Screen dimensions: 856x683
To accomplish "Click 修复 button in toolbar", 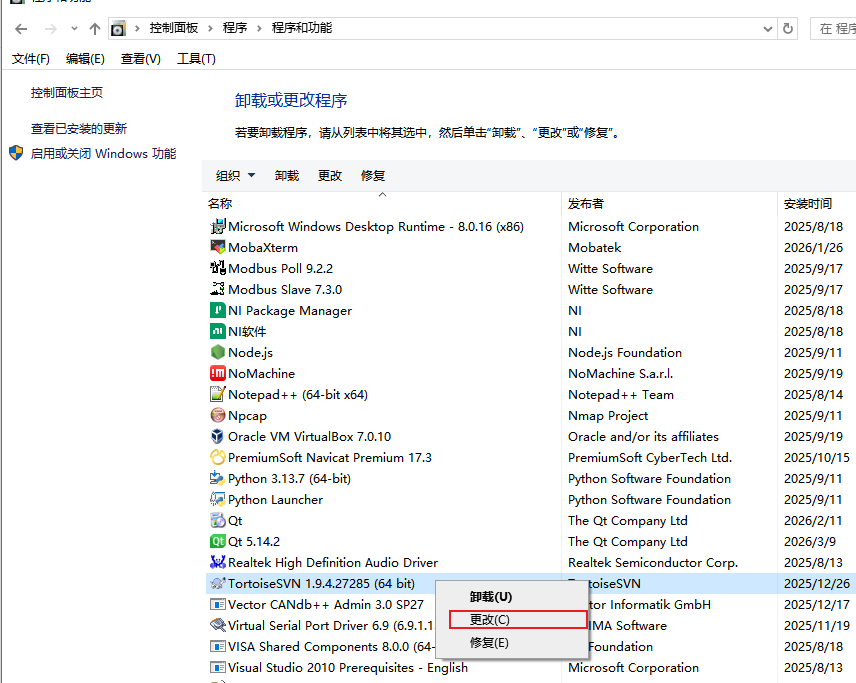I will (x=373, y=176).
